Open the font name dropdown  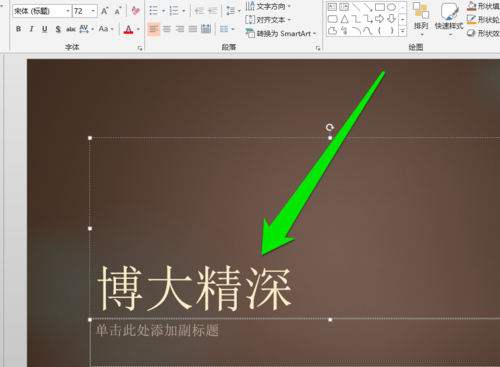pyautogui.click(x=68, y=11)
